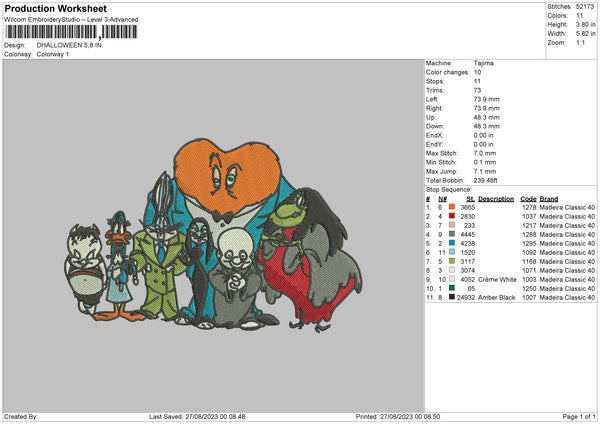Click the Height value '3.80 in'
600x424 pixels.
tap(585, 24)
